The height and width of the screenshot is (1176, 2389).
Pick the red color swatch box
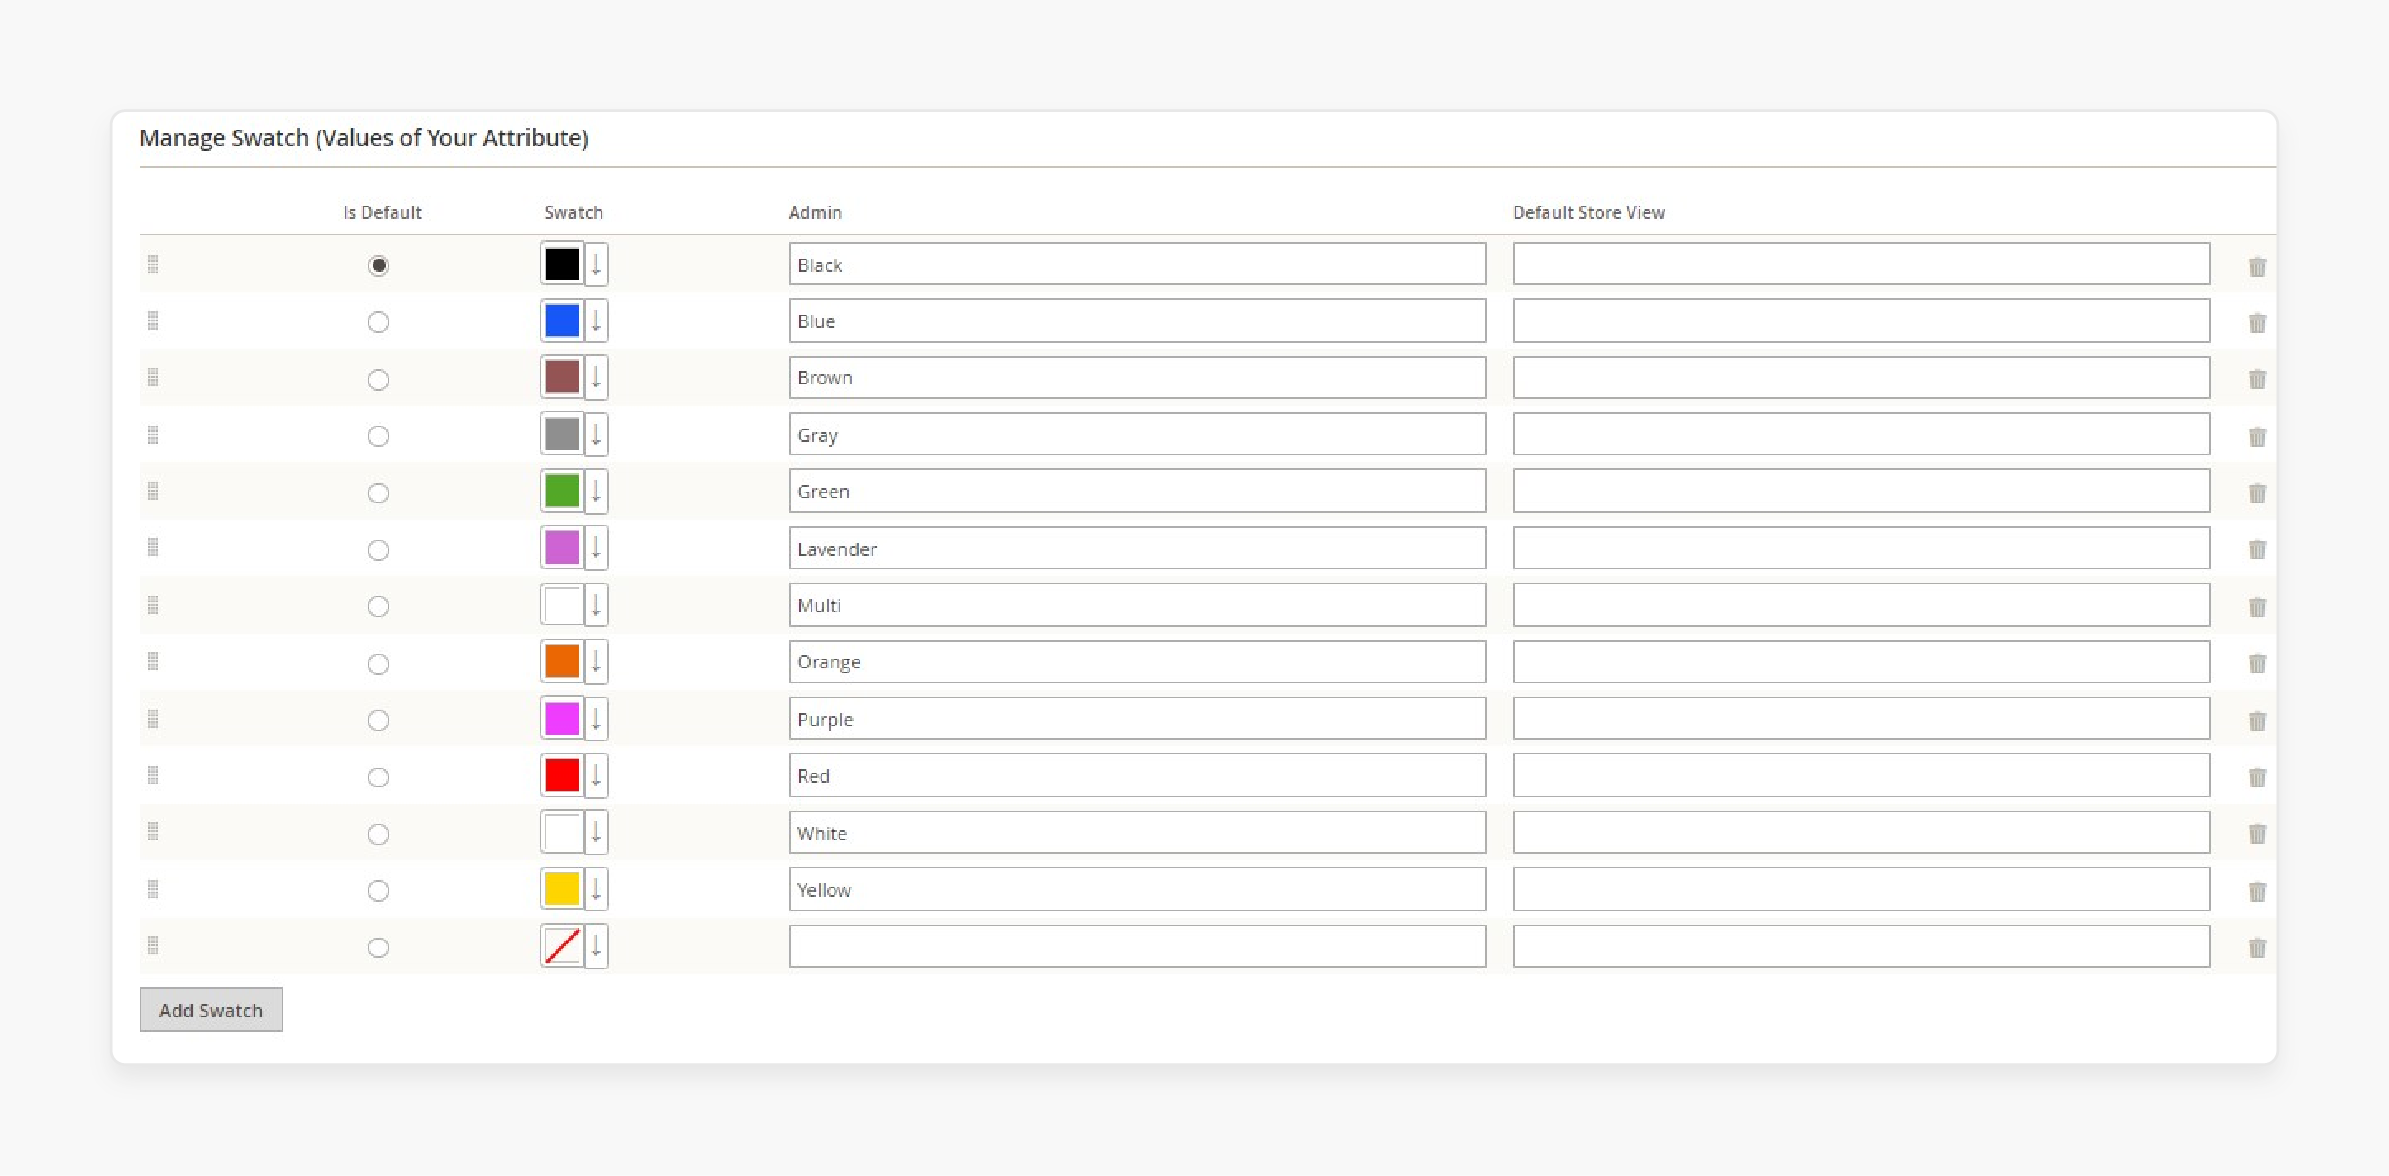coord(562,775)
